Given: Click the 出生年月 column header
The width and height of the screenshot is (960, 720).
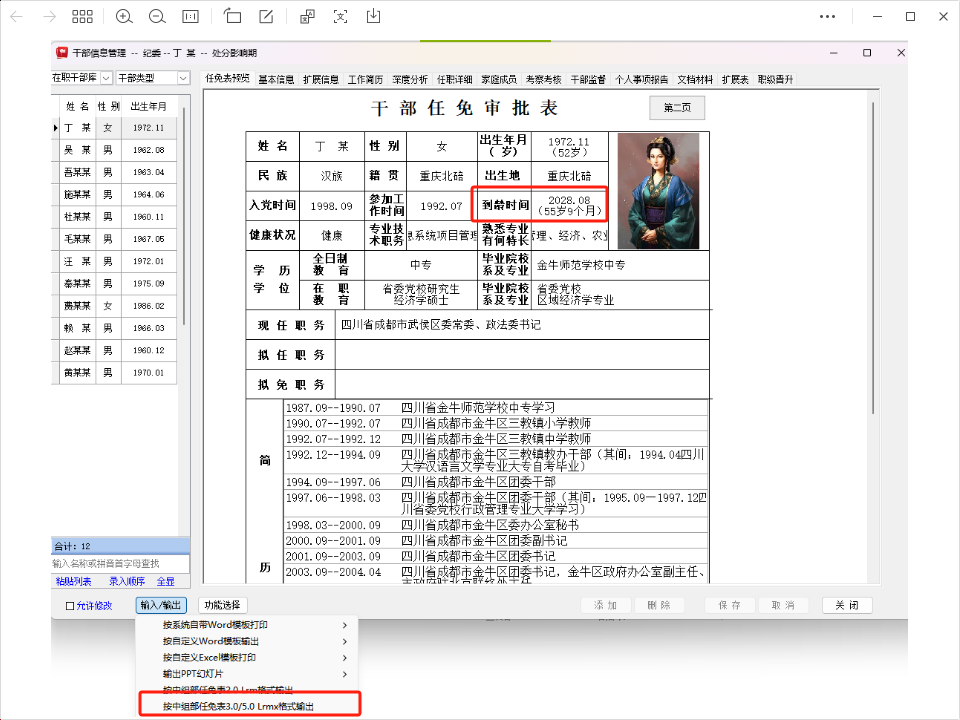Looking at the screenshot, I should [149, 107].
